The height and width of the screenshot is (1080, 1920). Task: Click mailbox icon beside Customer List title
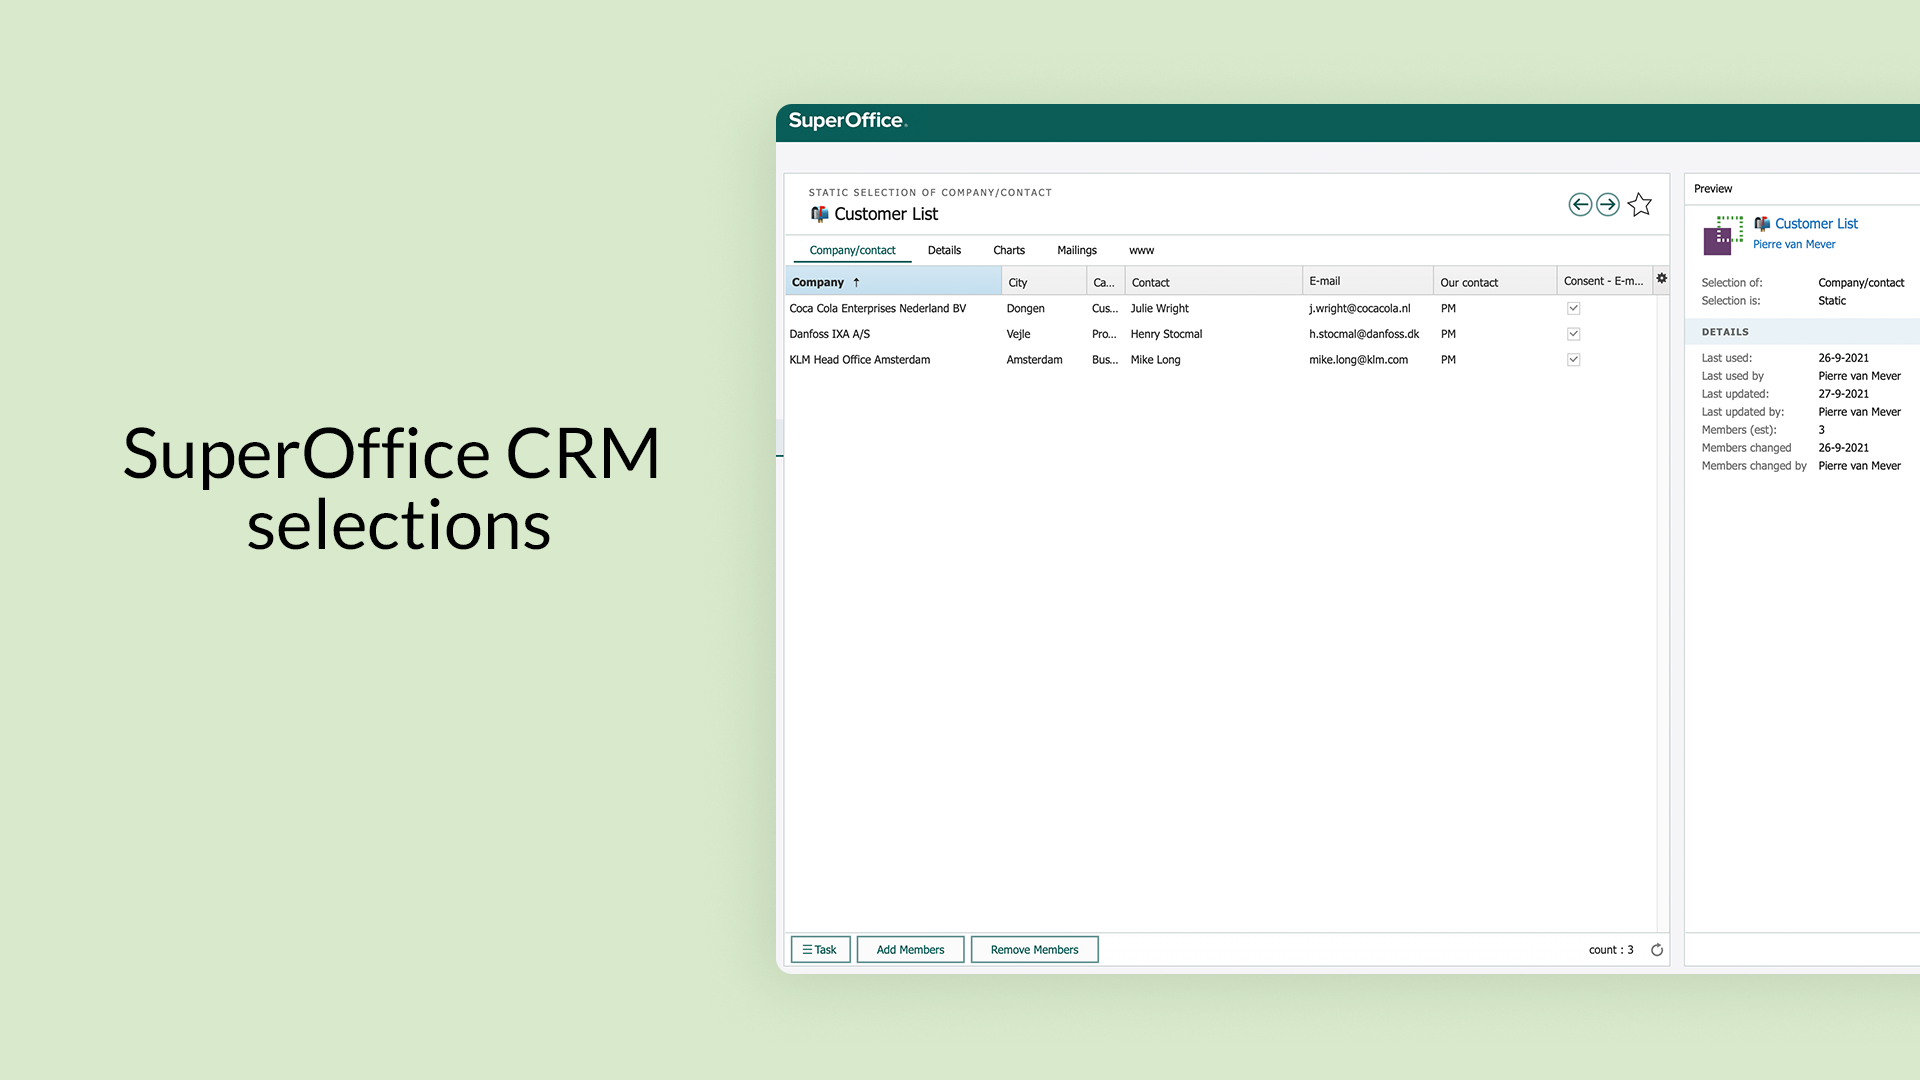point(820,214)
